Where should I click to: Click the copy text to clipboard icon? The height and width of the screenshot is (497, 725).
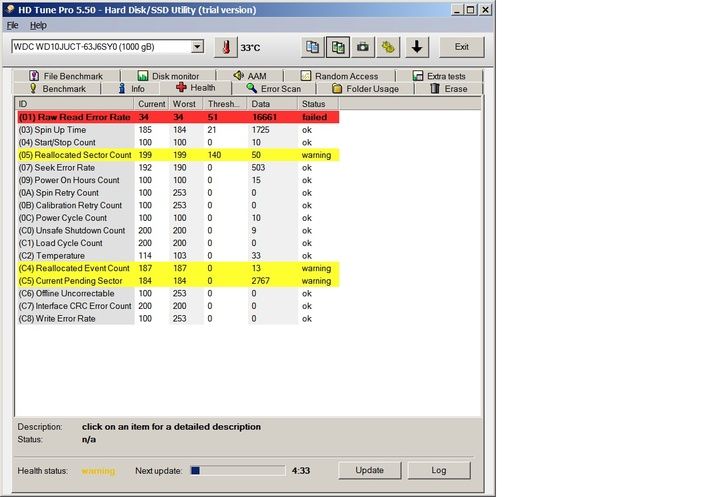coord(312,47)
